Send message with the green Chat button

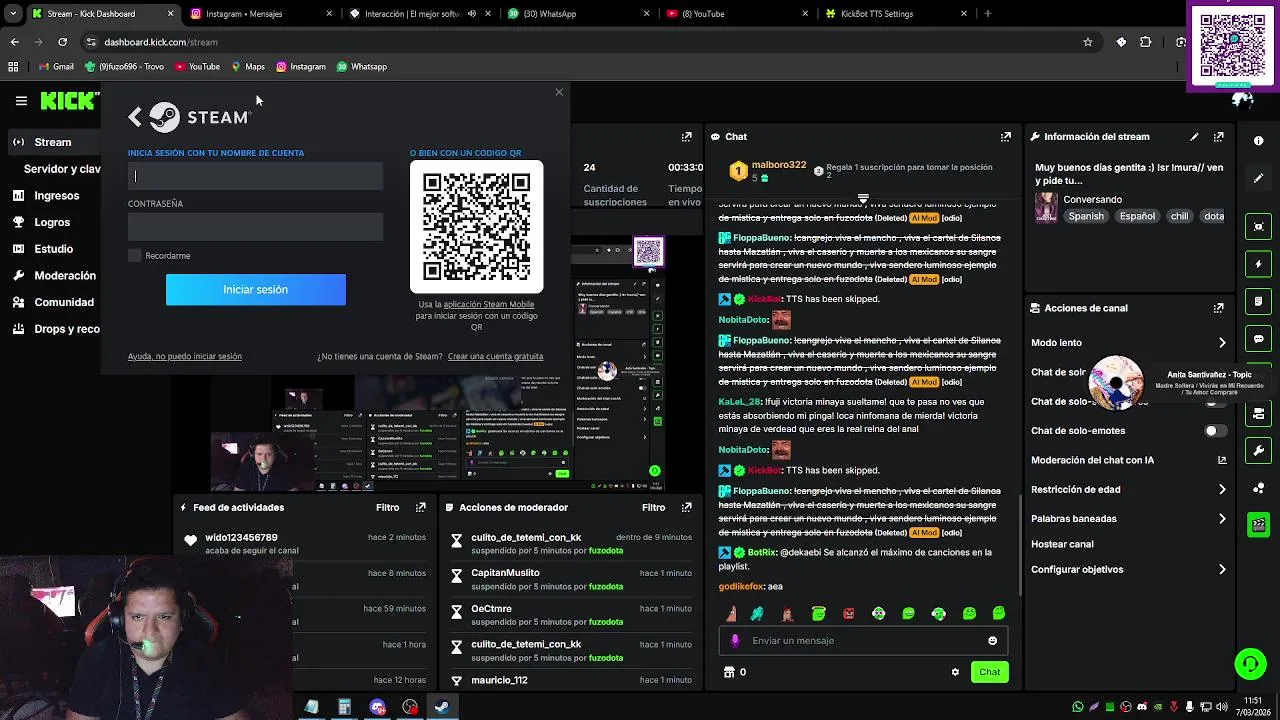pos(989,672)
